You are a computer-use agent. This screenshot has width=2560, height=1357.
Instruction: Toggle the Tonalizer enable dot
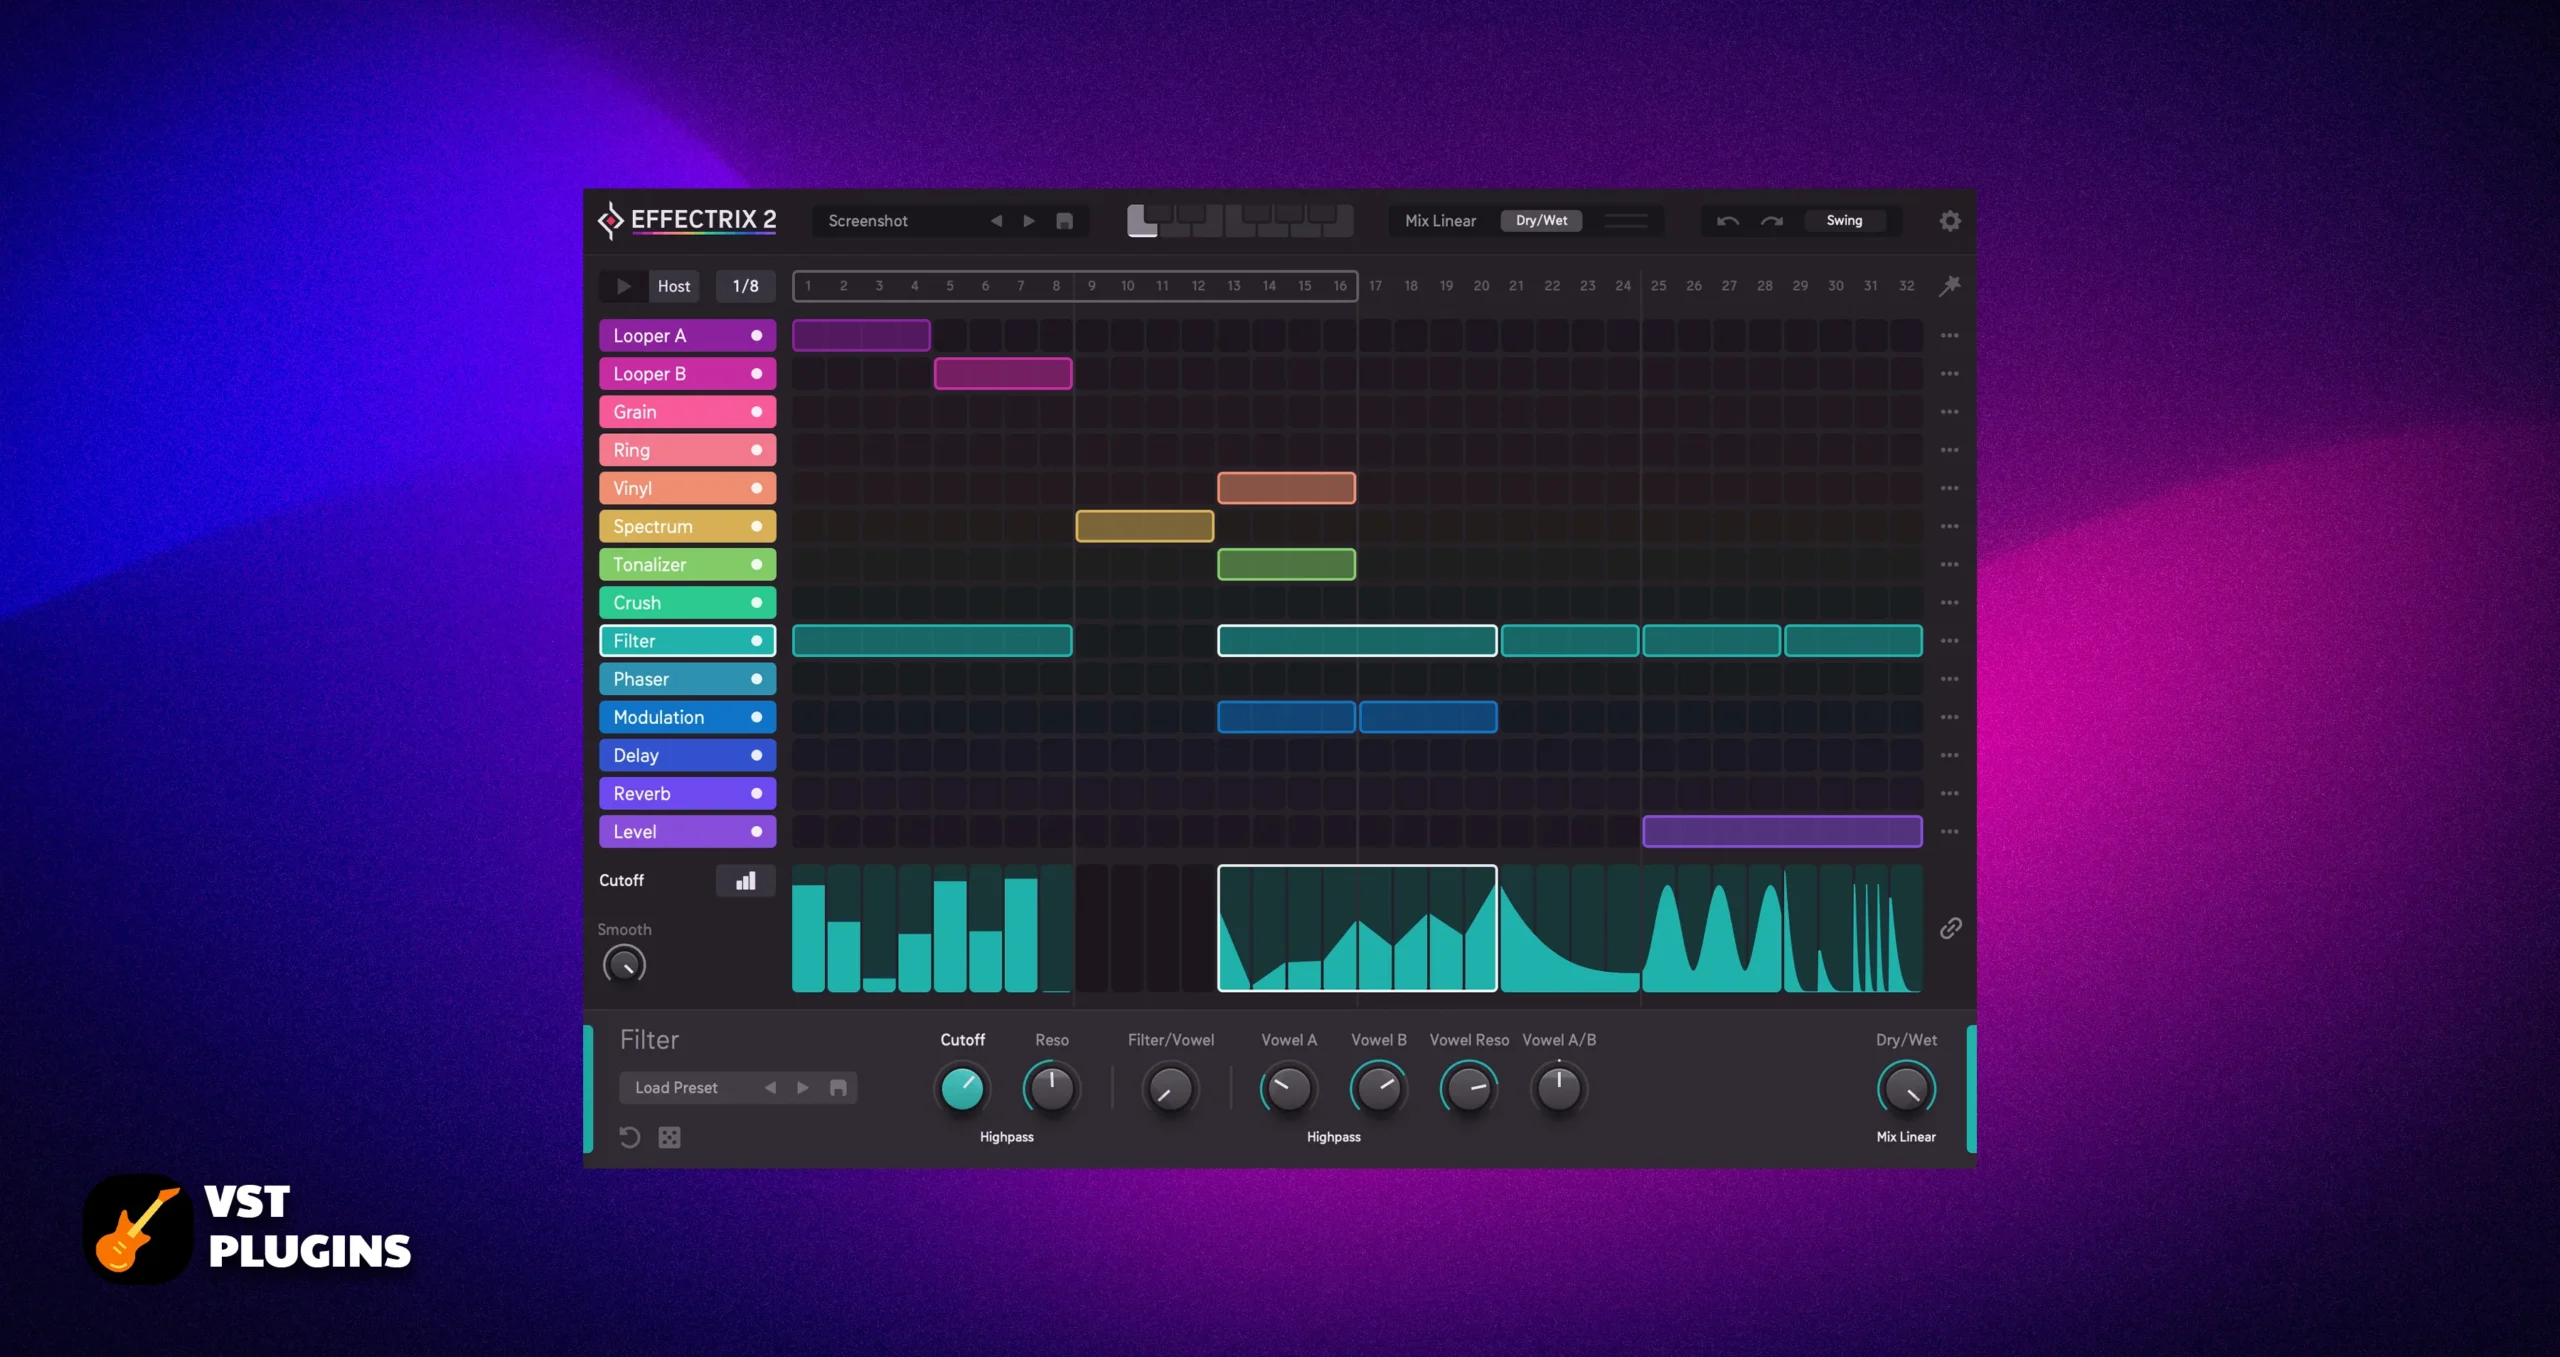coord(756,565)
